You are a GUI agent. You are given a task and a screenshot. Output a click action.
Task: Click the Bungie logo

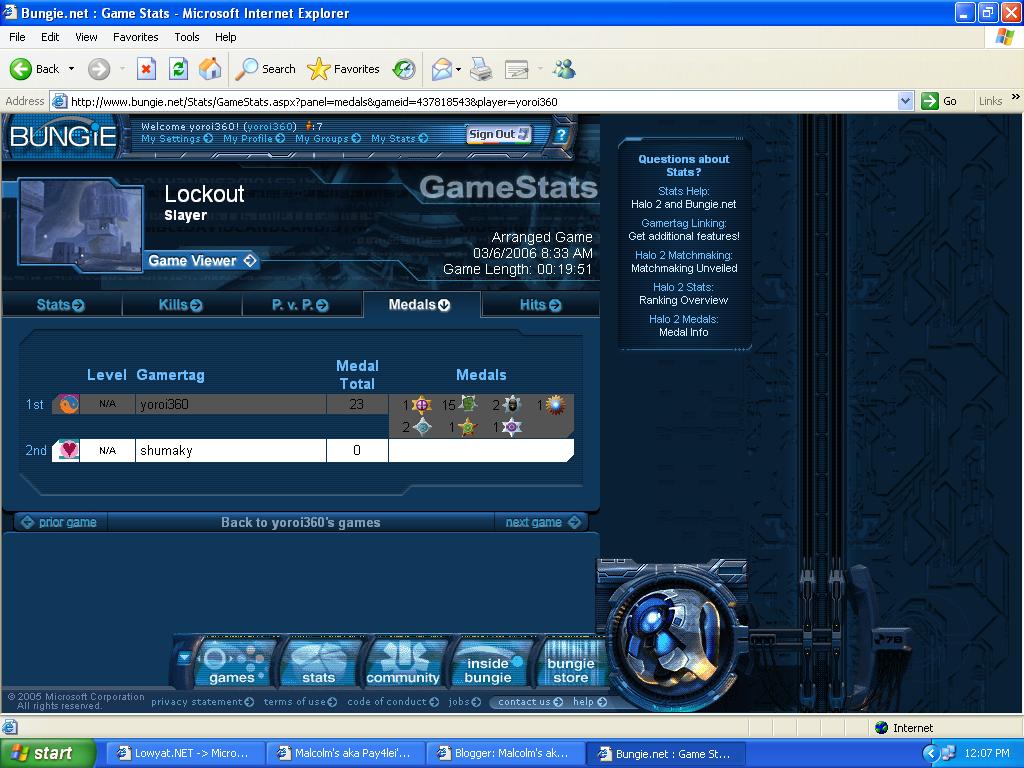(63, 136)
